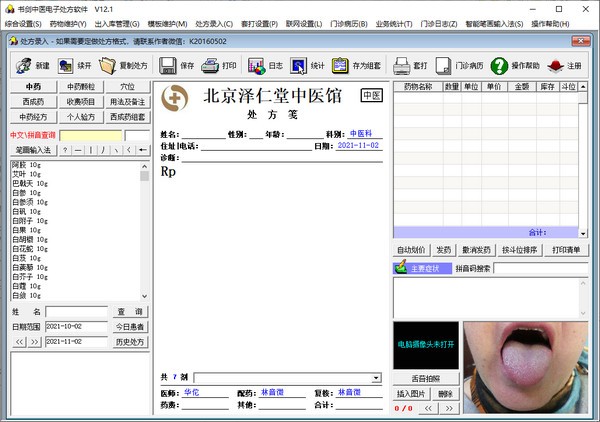Click the 注册 register icon

pyautogui.click(x=554, y=65)
